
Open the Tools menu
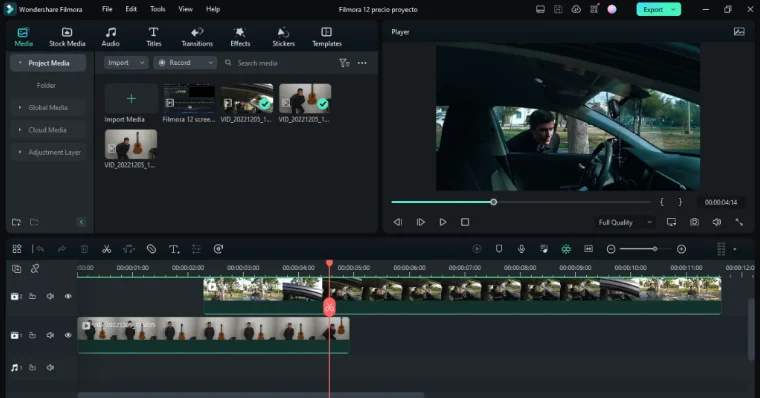[x=158, y=9]
